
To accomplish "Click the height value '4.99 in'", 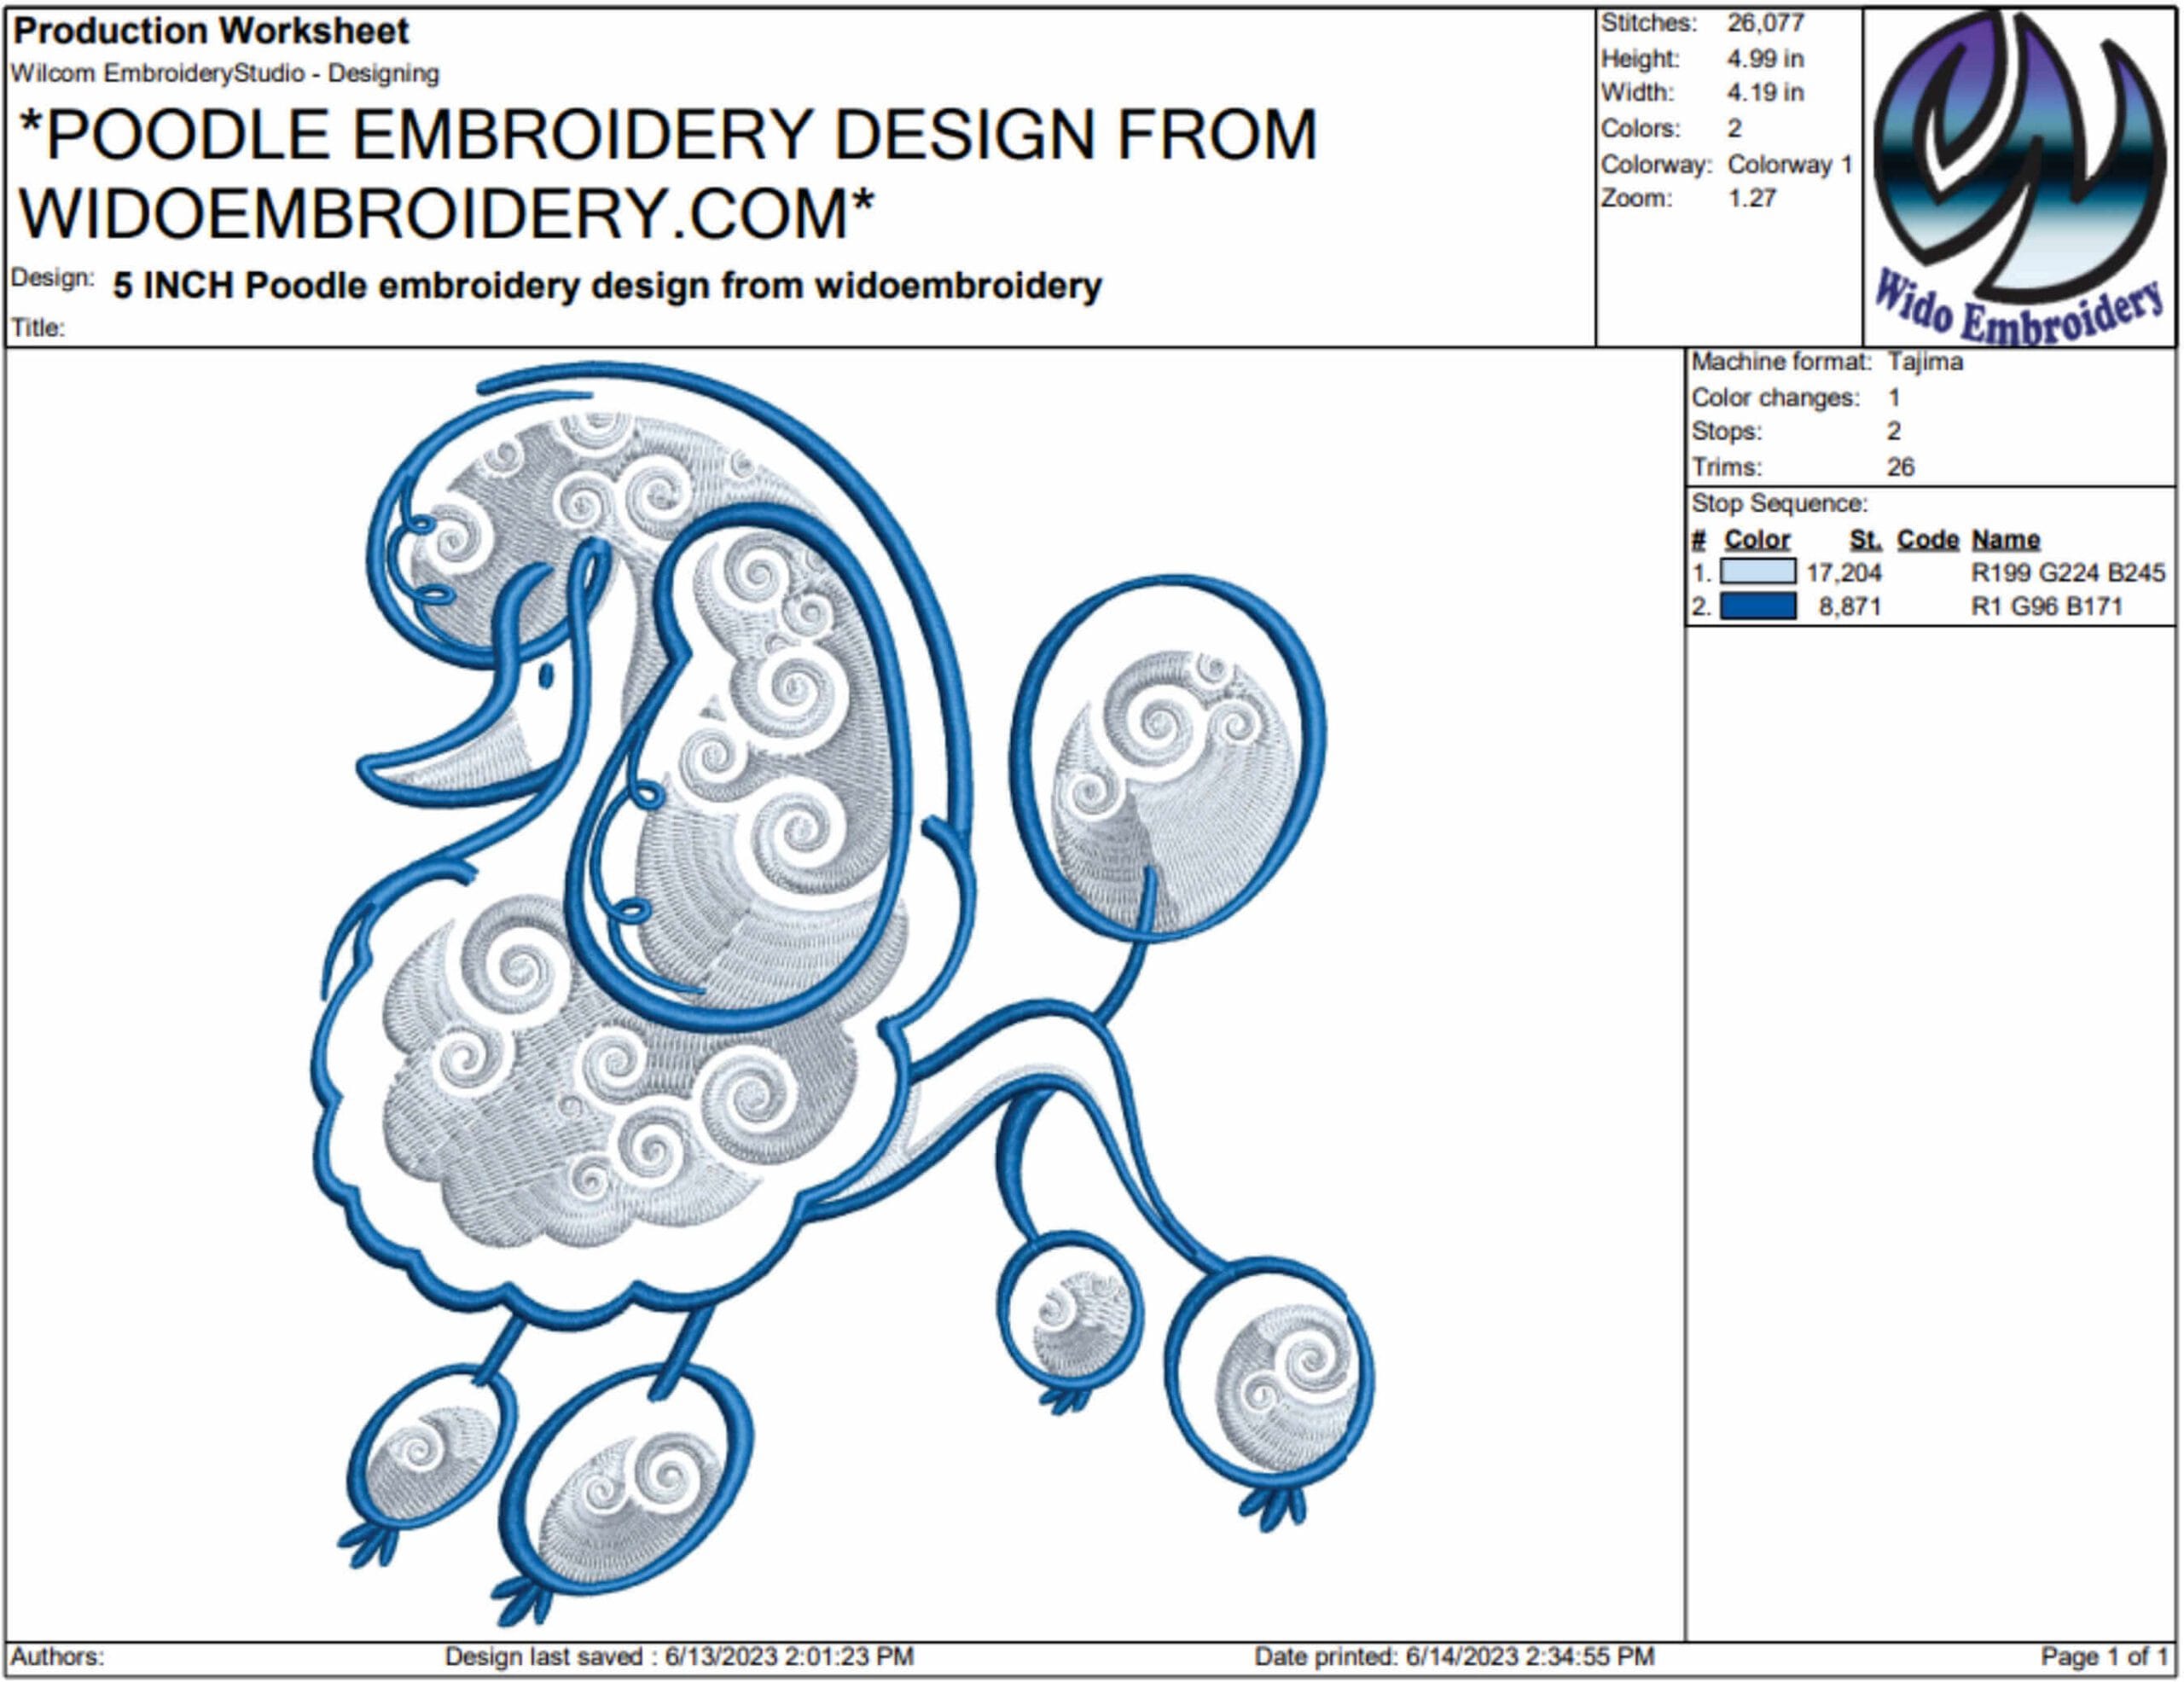I will (x=1765, y=59).
